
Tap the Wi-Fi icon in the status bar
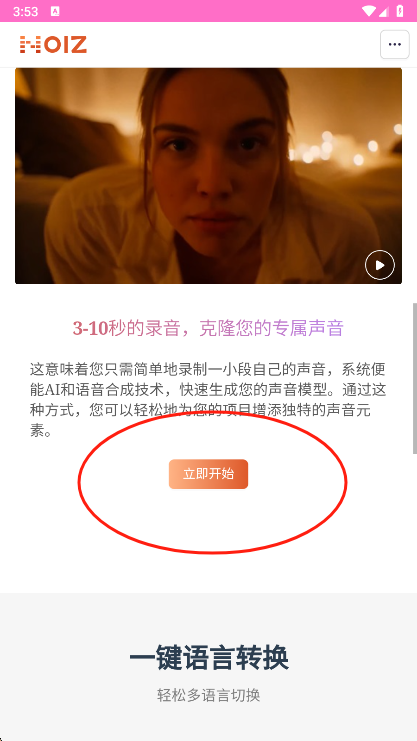(x=368, y=11)
